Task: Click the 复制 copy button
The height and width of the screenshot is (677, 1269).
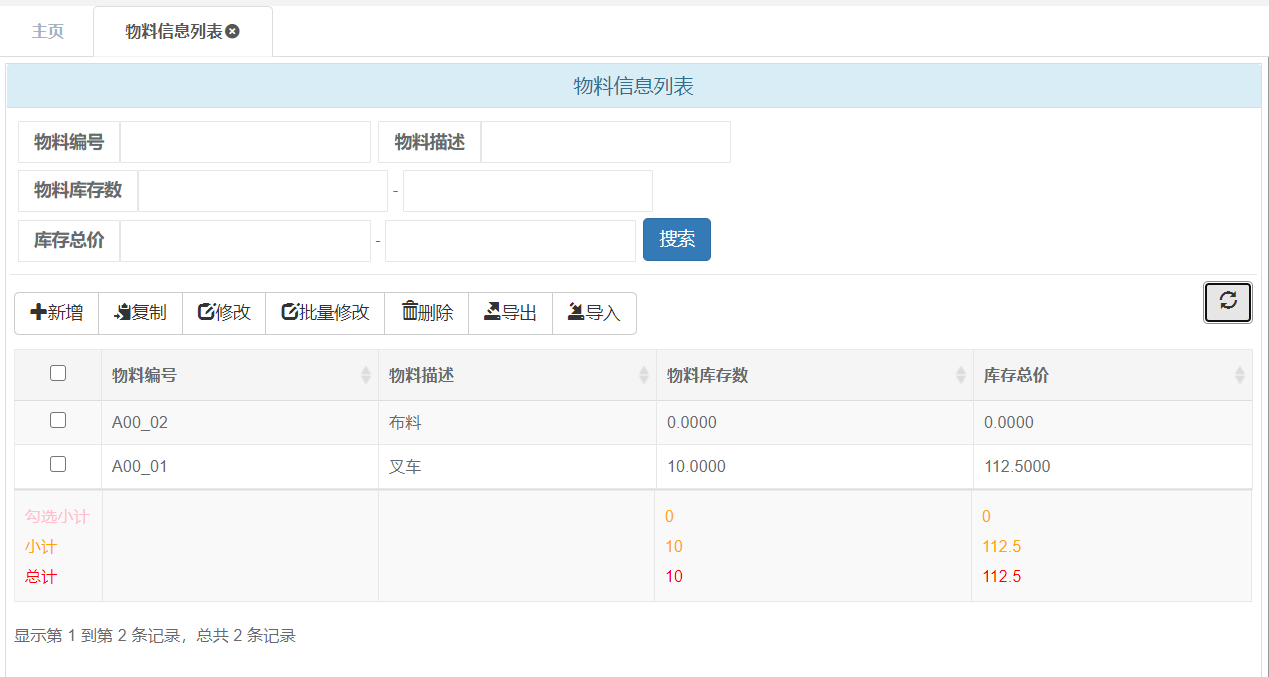Action: click(x=140, y=313)
